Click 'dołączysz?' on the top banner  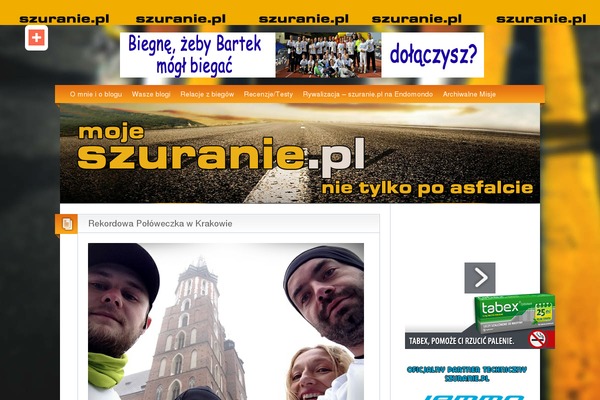[432, 55]
